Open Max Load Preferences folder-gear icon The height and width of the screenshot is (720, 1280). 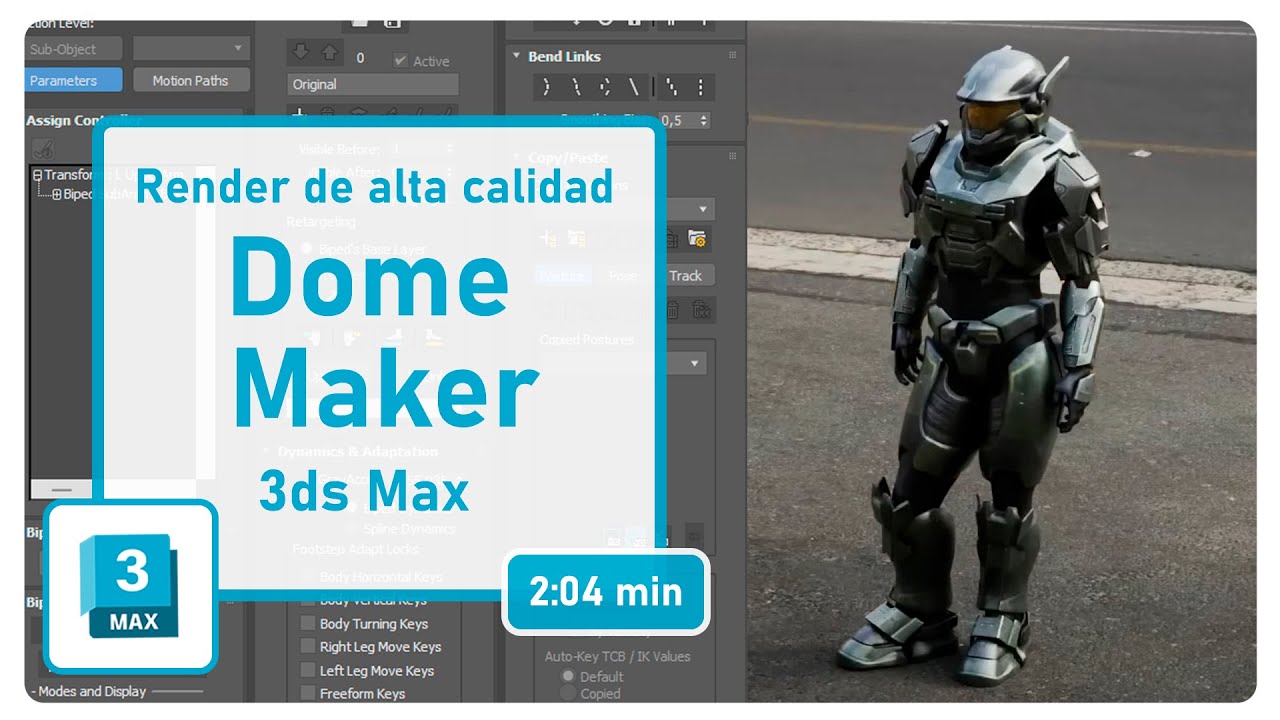[697, 239]
